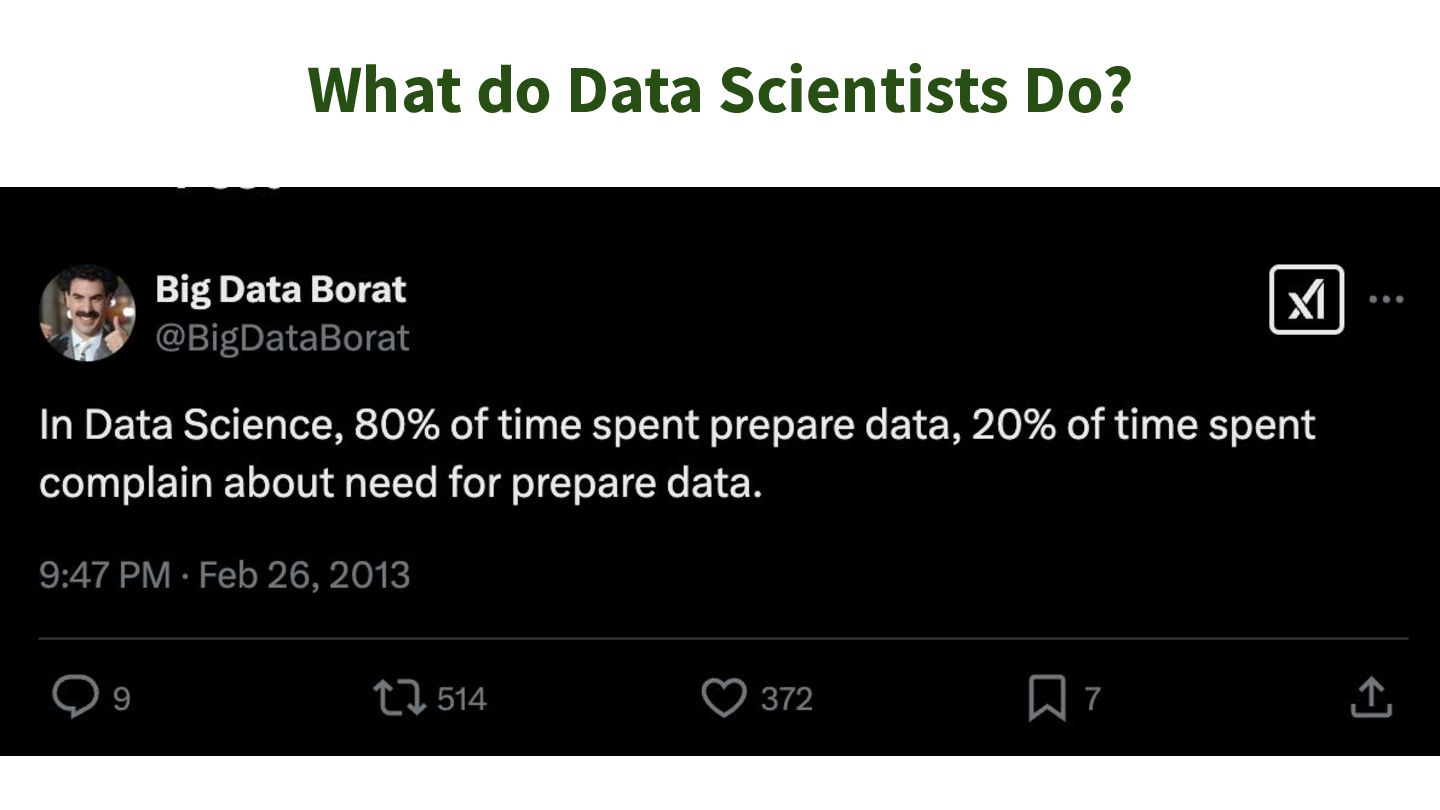Click the retweet arrows icon
Image resolution: width=1440 pixels, height=810 pixels.
click(396, 697)
